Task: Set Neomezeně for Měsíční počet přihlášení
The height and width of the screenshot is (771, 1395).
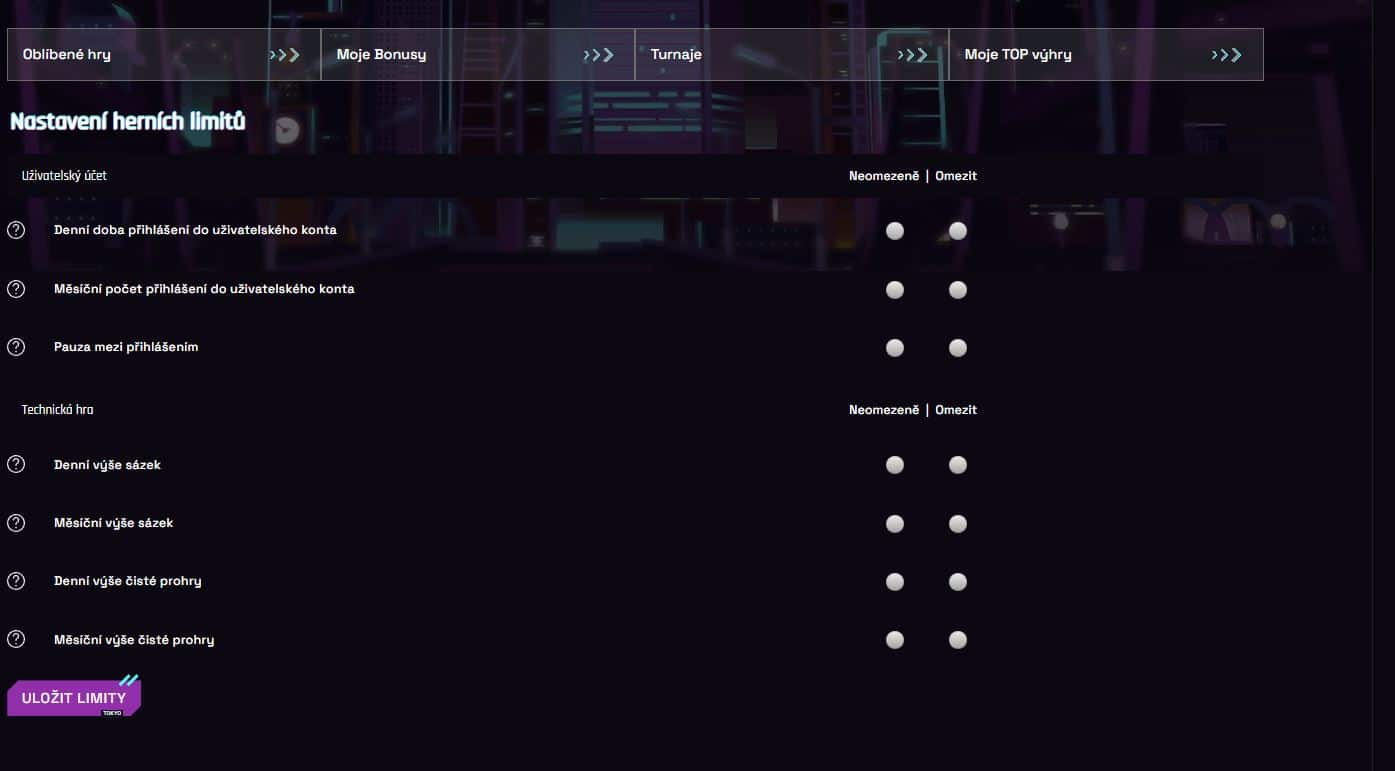Action: (895, 290)
